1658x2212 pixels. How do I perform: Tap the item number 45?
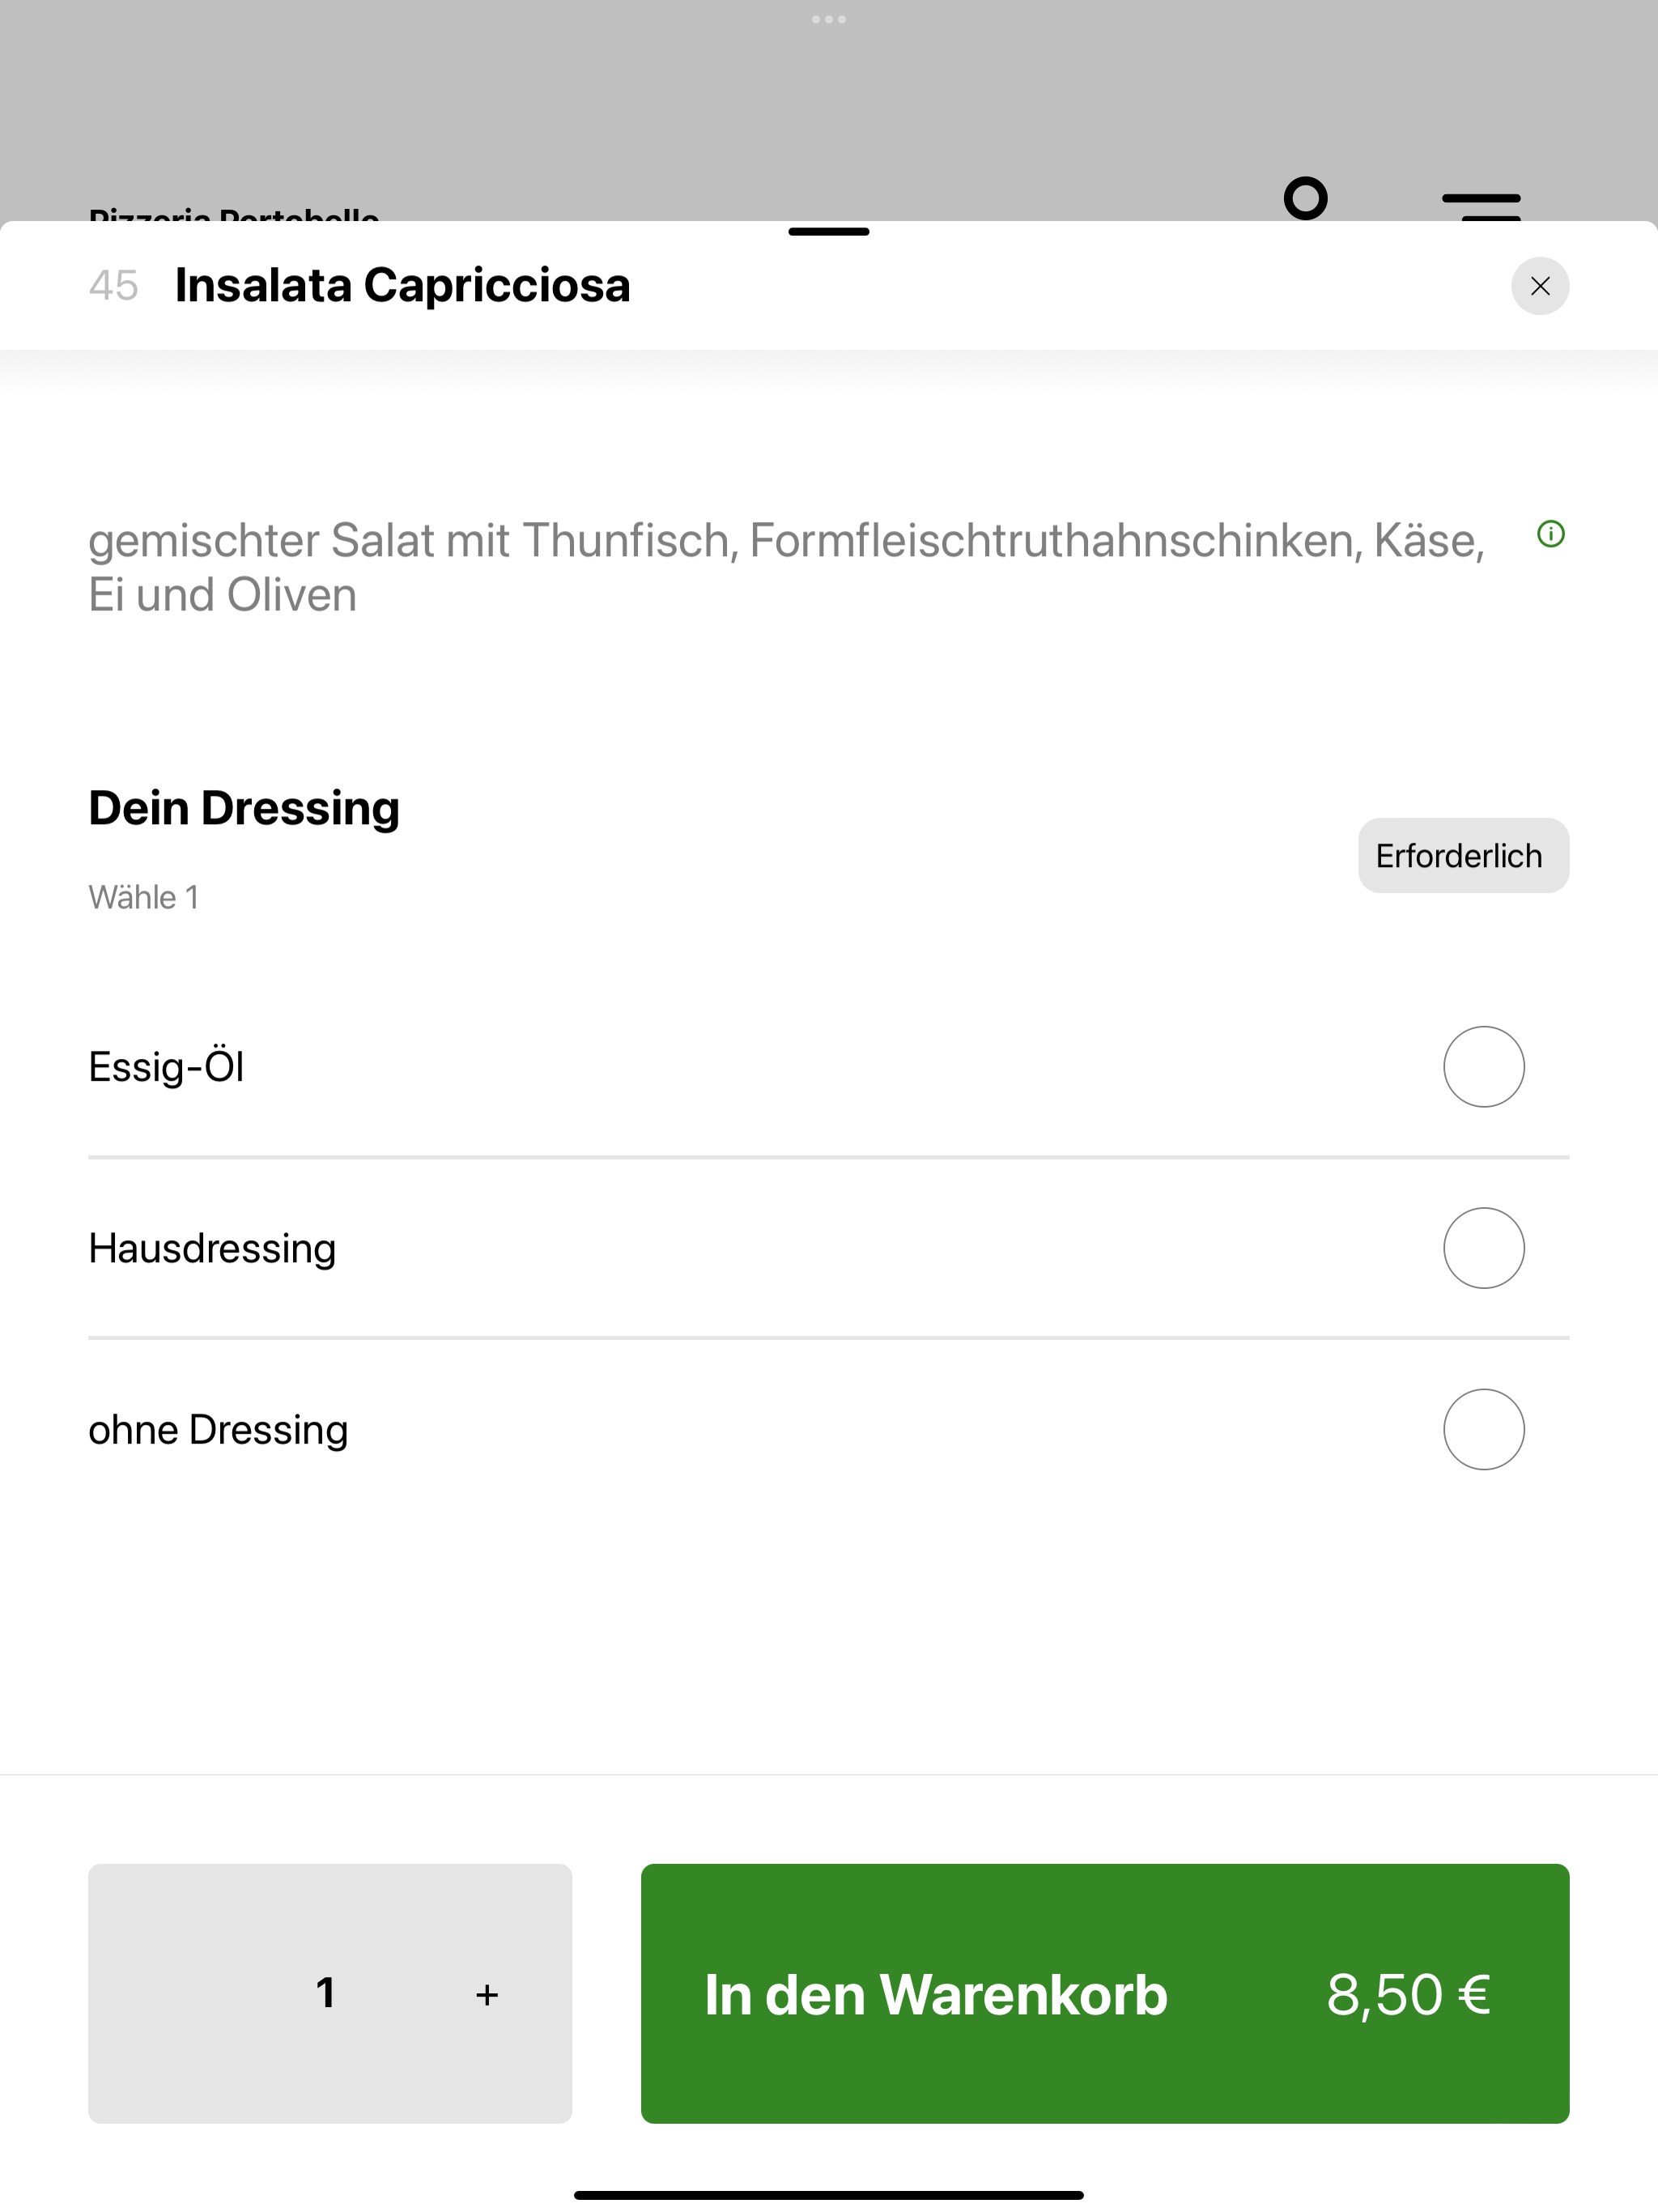click(113, 286)
